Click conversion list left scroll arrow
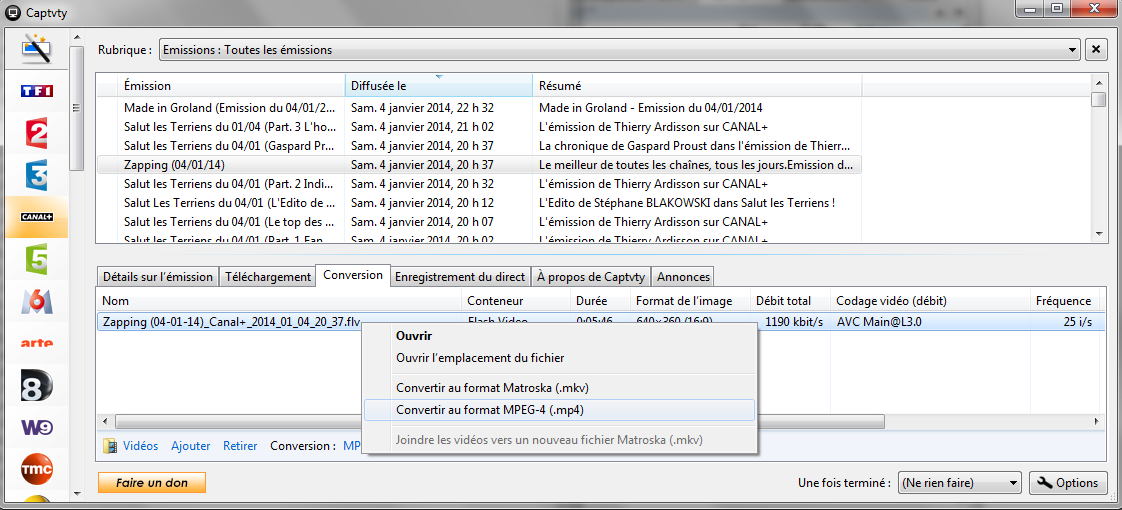 coord(105,422)
